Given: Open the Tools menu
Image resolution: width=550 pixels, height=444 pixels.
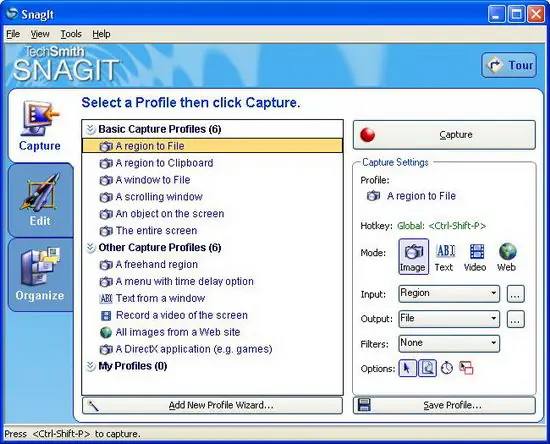Looking at the screenshot, I should coord(71,34).
